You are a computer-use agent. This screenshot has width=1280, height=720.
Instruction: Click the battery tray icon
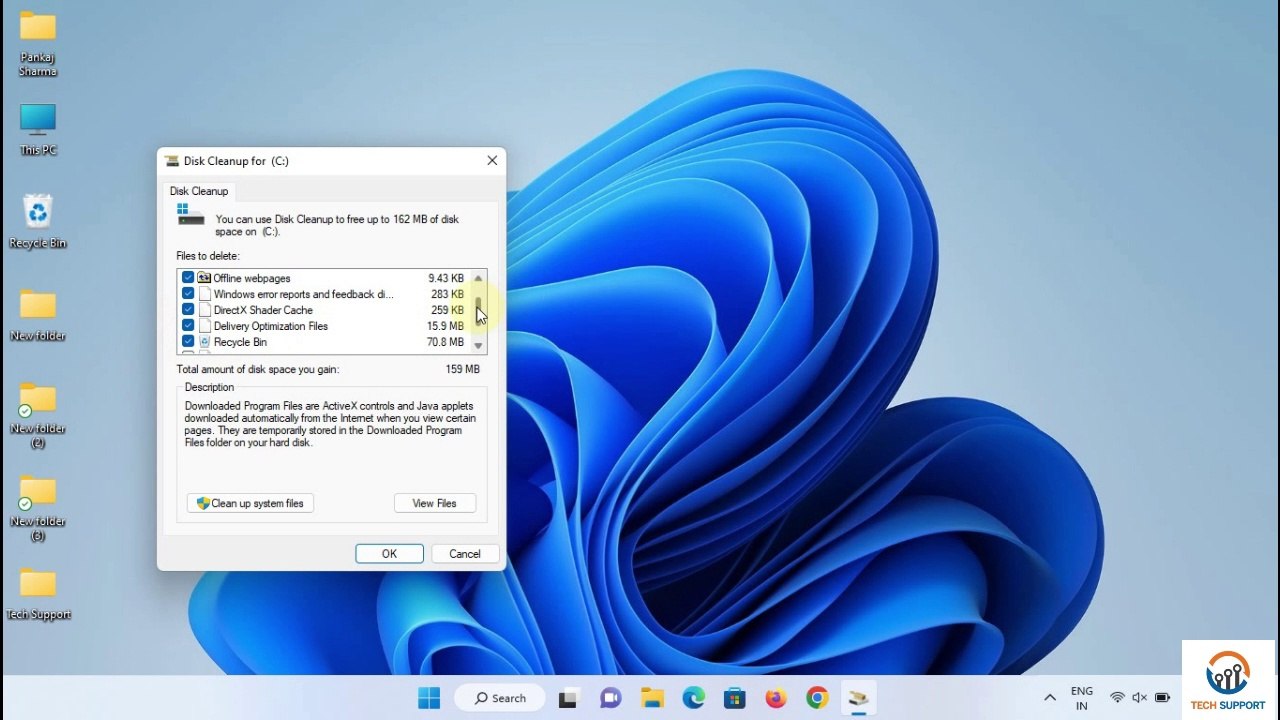[1162, 698]
